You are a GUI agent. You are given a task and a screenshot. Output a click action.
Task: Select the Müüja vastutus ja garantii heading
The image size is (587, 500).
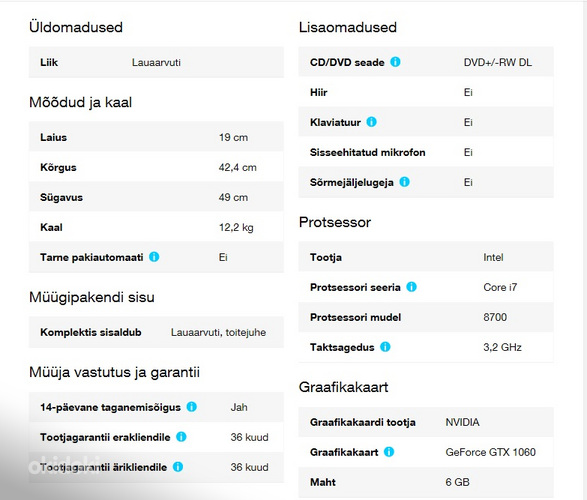pyautogui.click(x=115, y=372)
